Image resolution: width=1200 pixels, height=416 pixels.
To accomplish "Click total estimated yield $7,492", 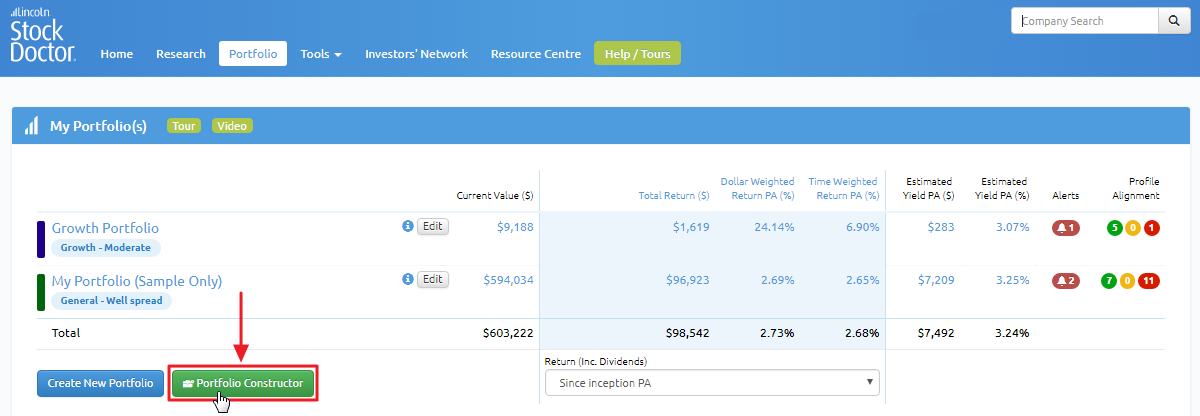I will click(x=936, y=332).
